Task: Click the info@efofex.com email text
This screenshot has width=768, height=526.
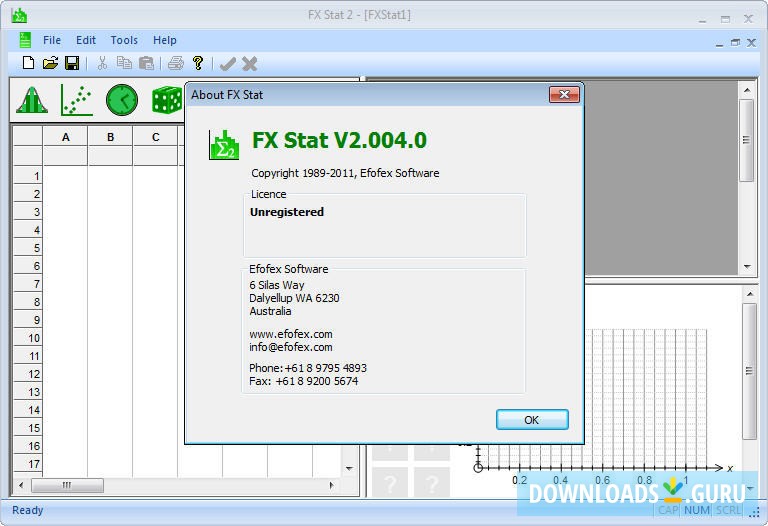Action: pyautogui.click(x=290, y=347)
